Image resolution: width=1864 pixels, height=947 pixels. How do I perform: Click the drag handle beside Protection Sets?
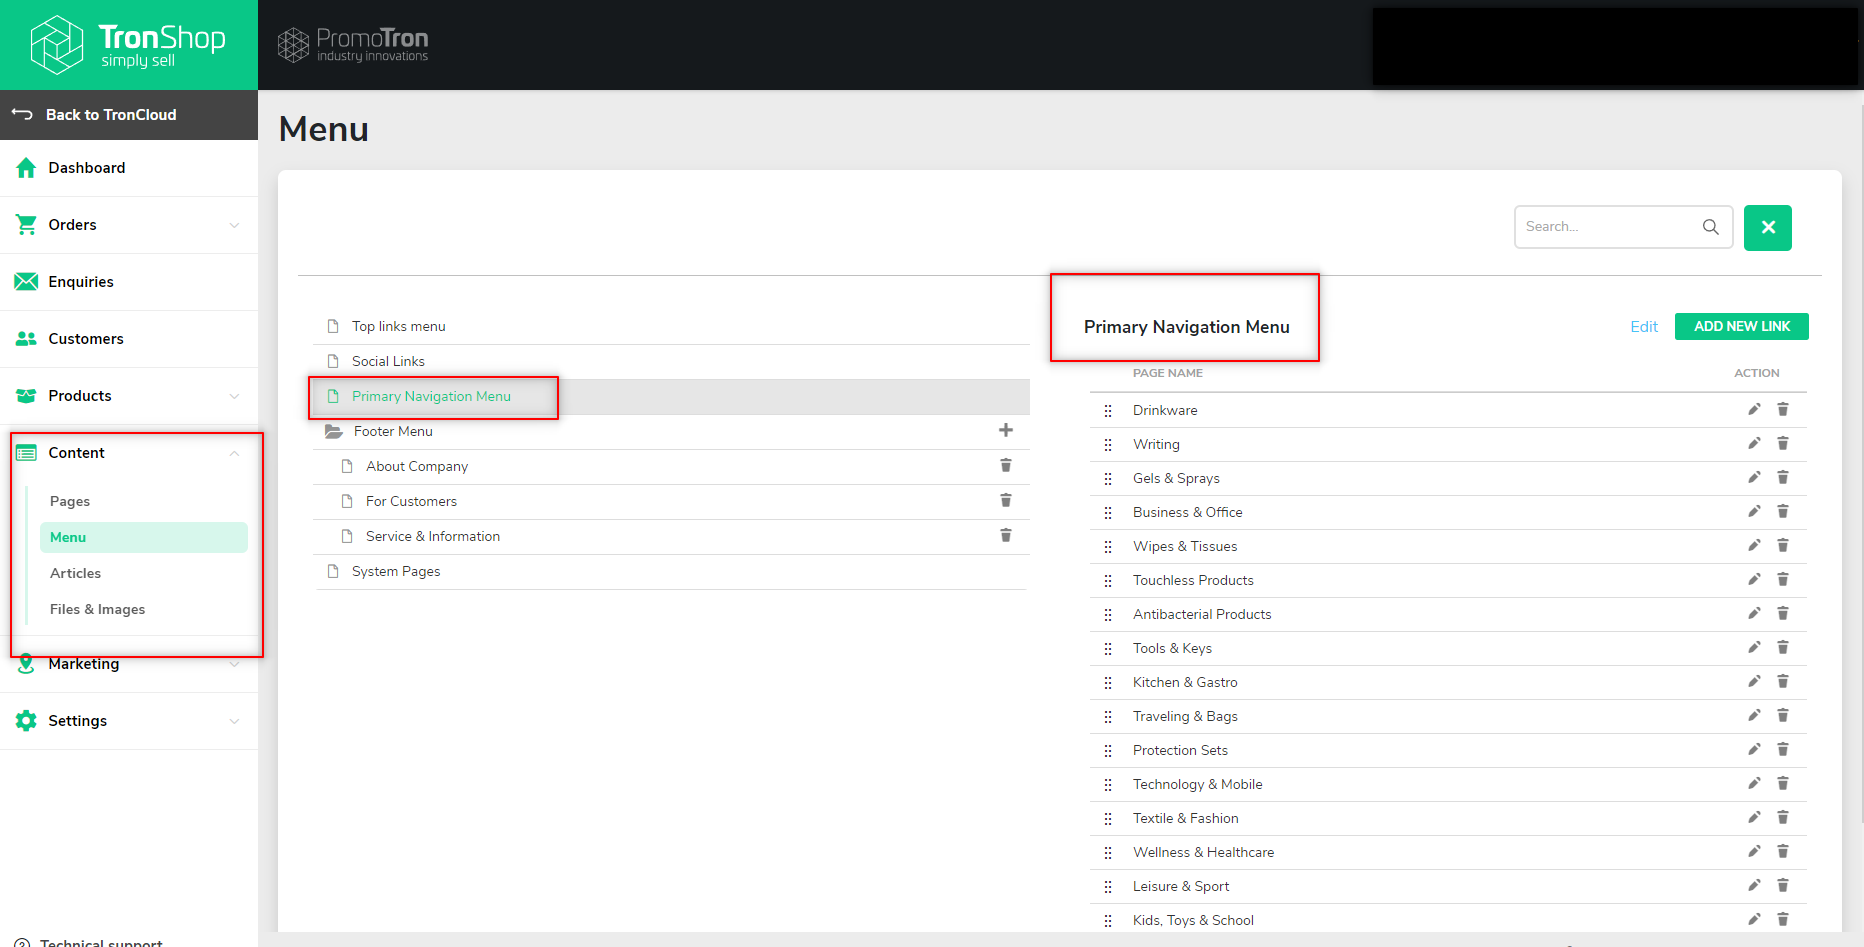coord(1108,751)
